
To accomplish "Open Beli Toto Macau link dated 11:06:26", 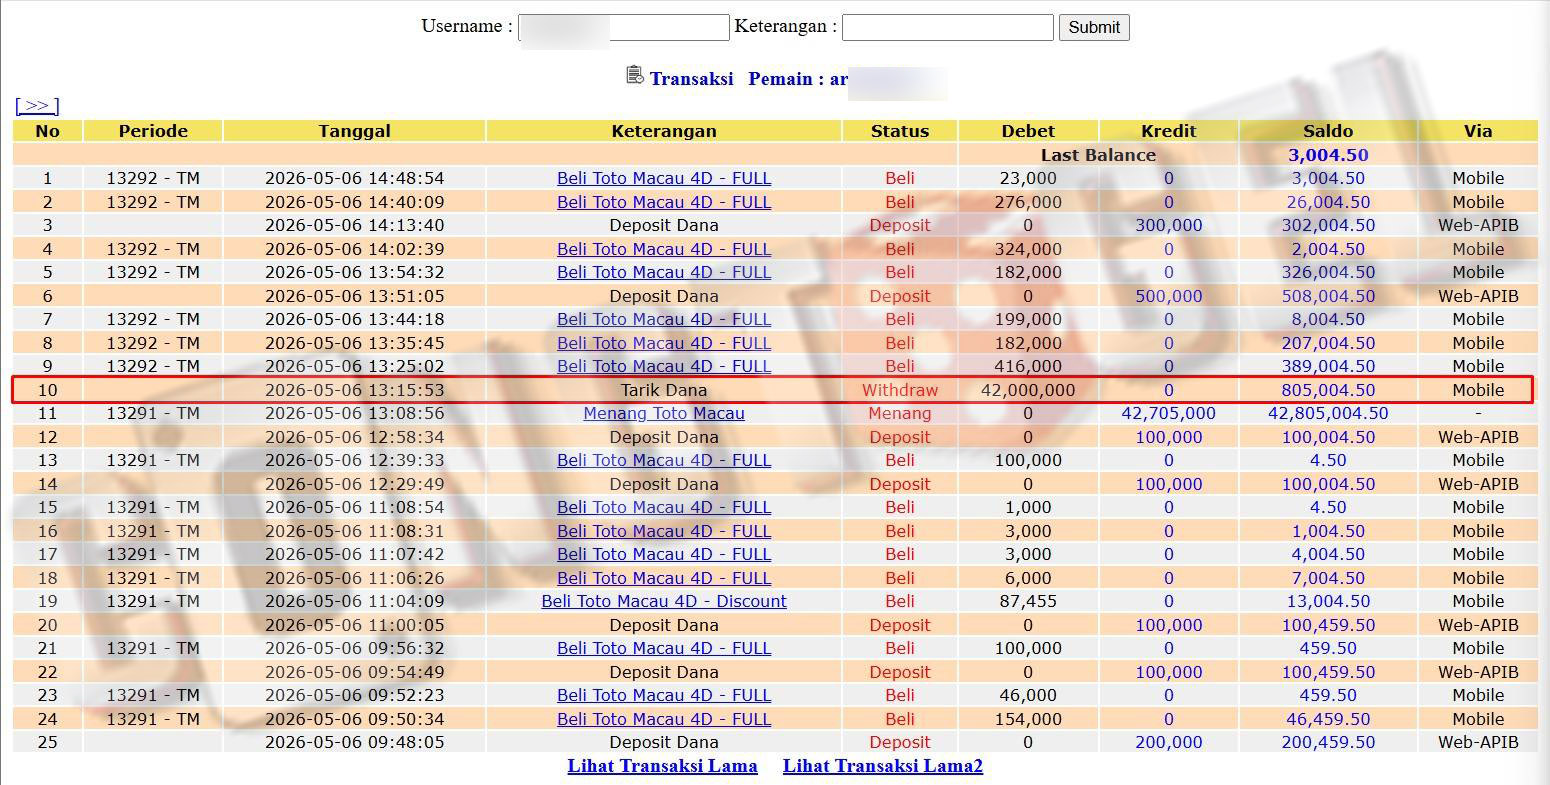I will coord(664,578).
